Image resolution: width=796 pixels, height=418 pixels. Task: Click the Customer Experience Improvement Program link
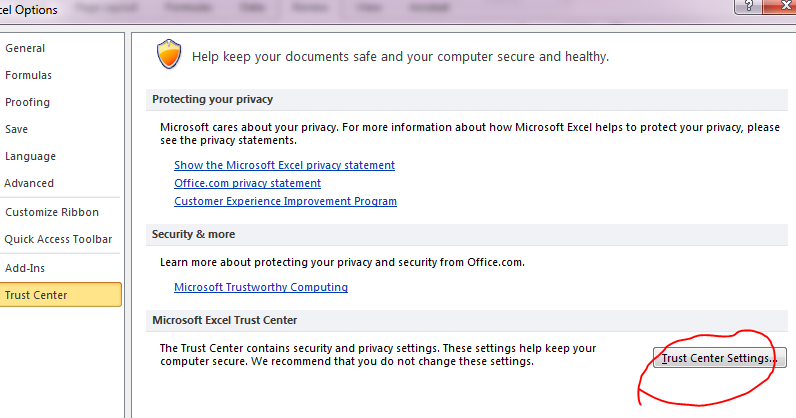pos(285,201)
